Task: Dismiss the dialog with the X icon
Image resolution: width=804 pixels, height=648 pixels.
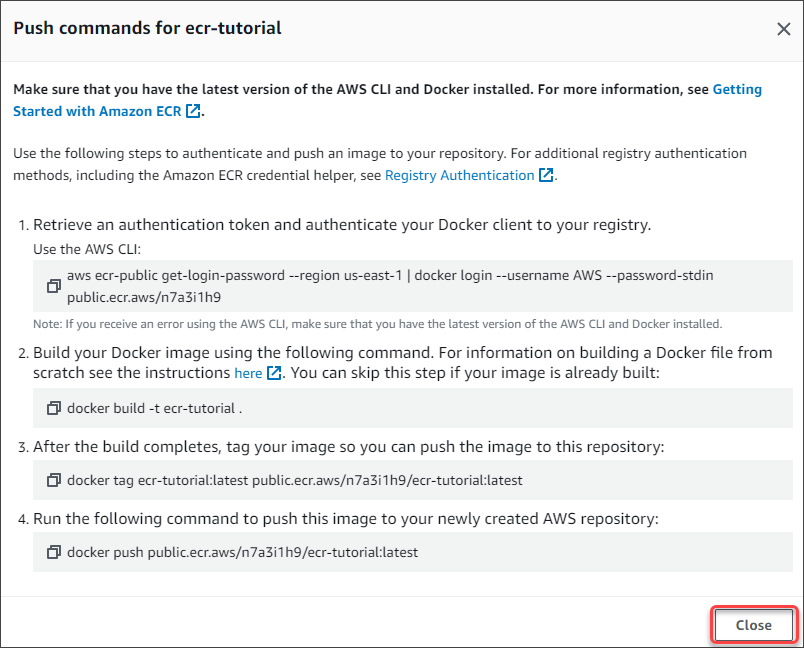Action: 783,29
